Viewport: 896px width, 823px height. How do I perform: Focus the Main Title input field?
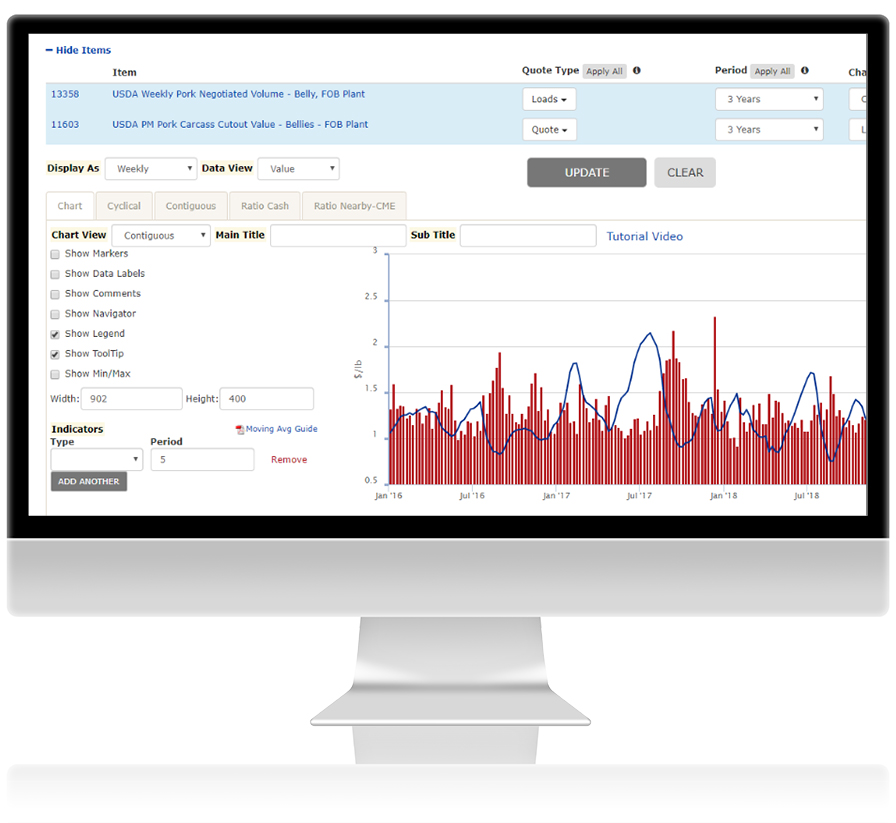[x=338, y=235]
